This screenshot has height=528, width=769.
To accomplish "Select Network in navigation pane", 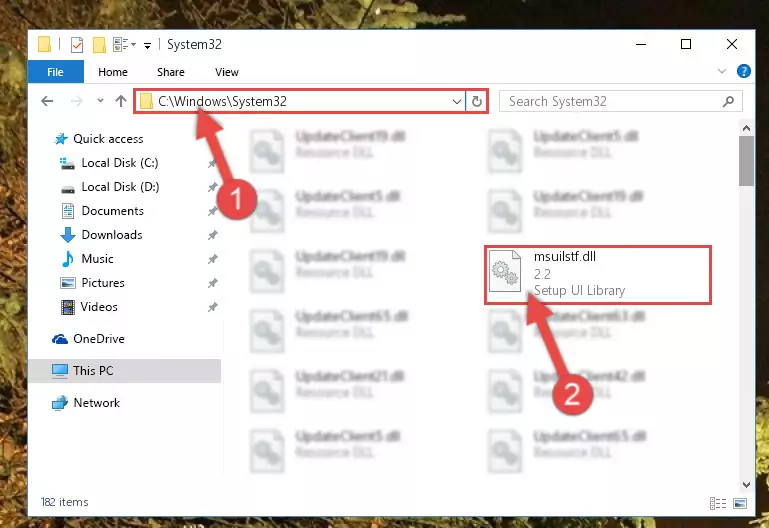I will pyautogui.click(x=96, y=403).
